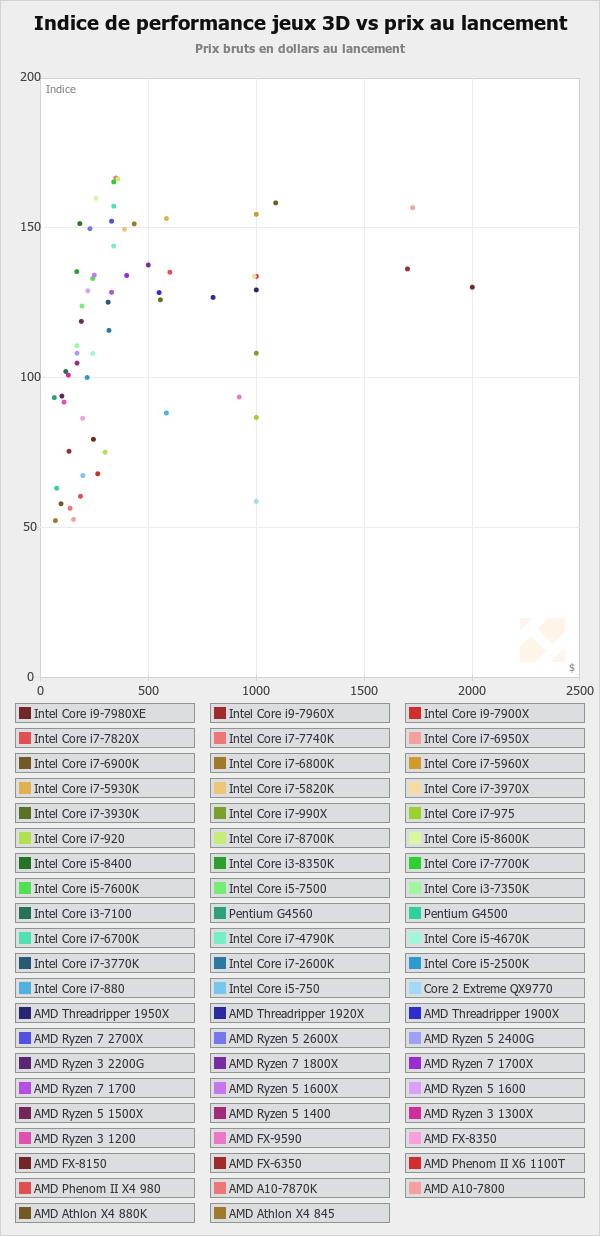Toggle AMD Threadripper 1900X in the legend
The height and width of the screenshot is (1236, 600).
[x=495, y=1013]
